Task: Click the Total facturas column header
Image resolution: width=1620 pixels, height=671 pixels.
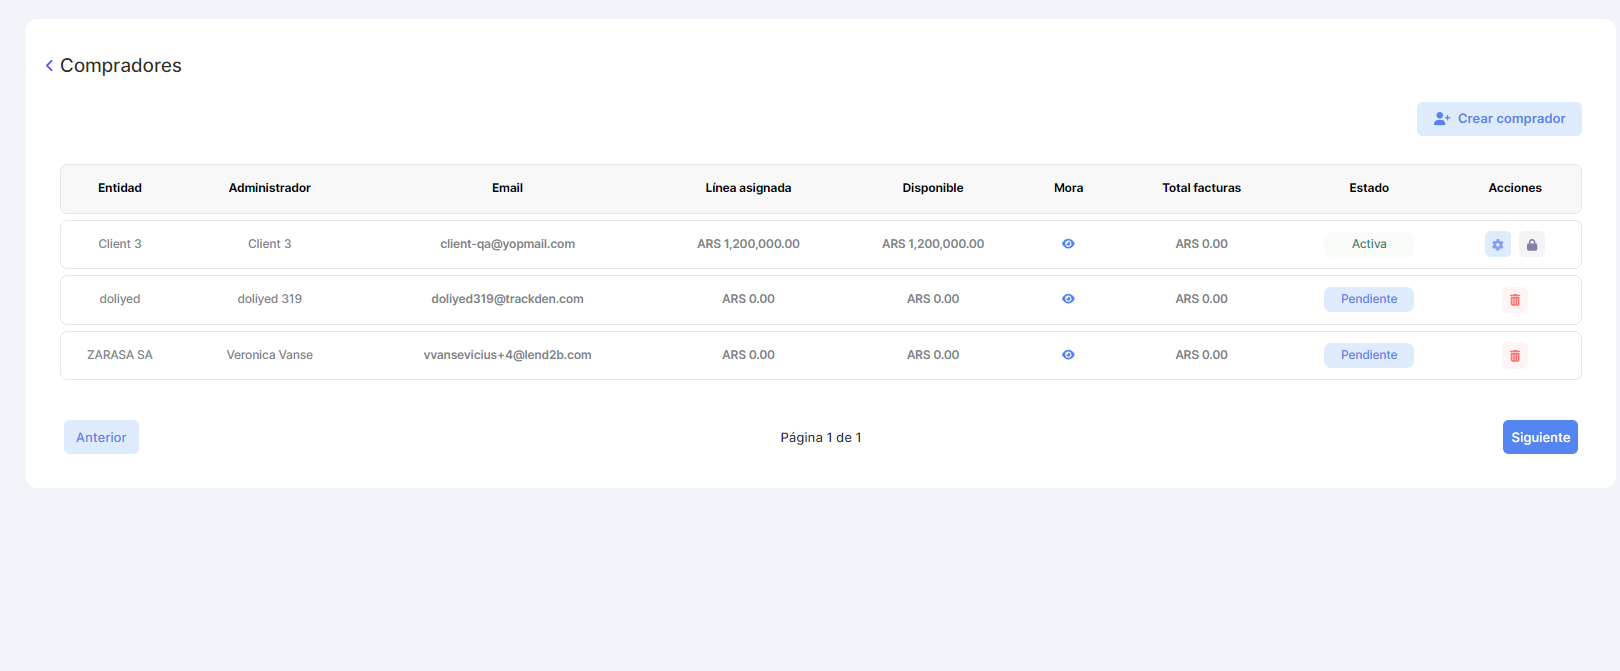Action: (1201, 188)
